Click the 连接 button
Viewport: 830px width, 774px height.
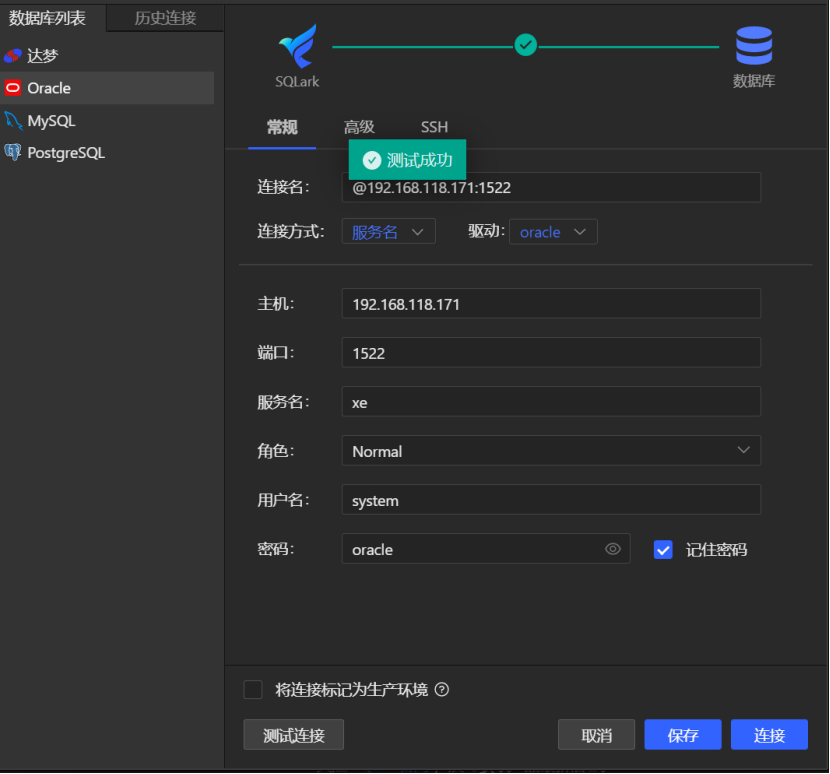[x=769, y=735]
